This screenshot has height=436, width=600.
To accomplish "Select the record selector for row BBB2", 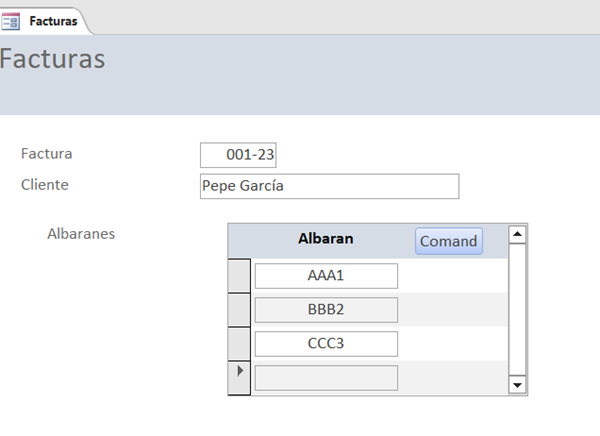I will [240, 309].
